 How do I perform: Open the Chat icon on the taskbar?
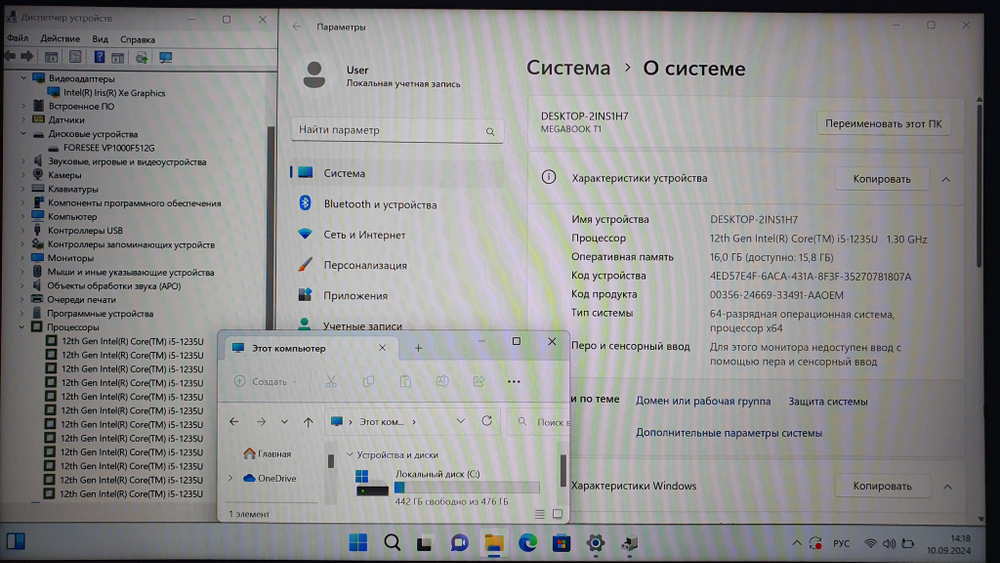[459, 543]
